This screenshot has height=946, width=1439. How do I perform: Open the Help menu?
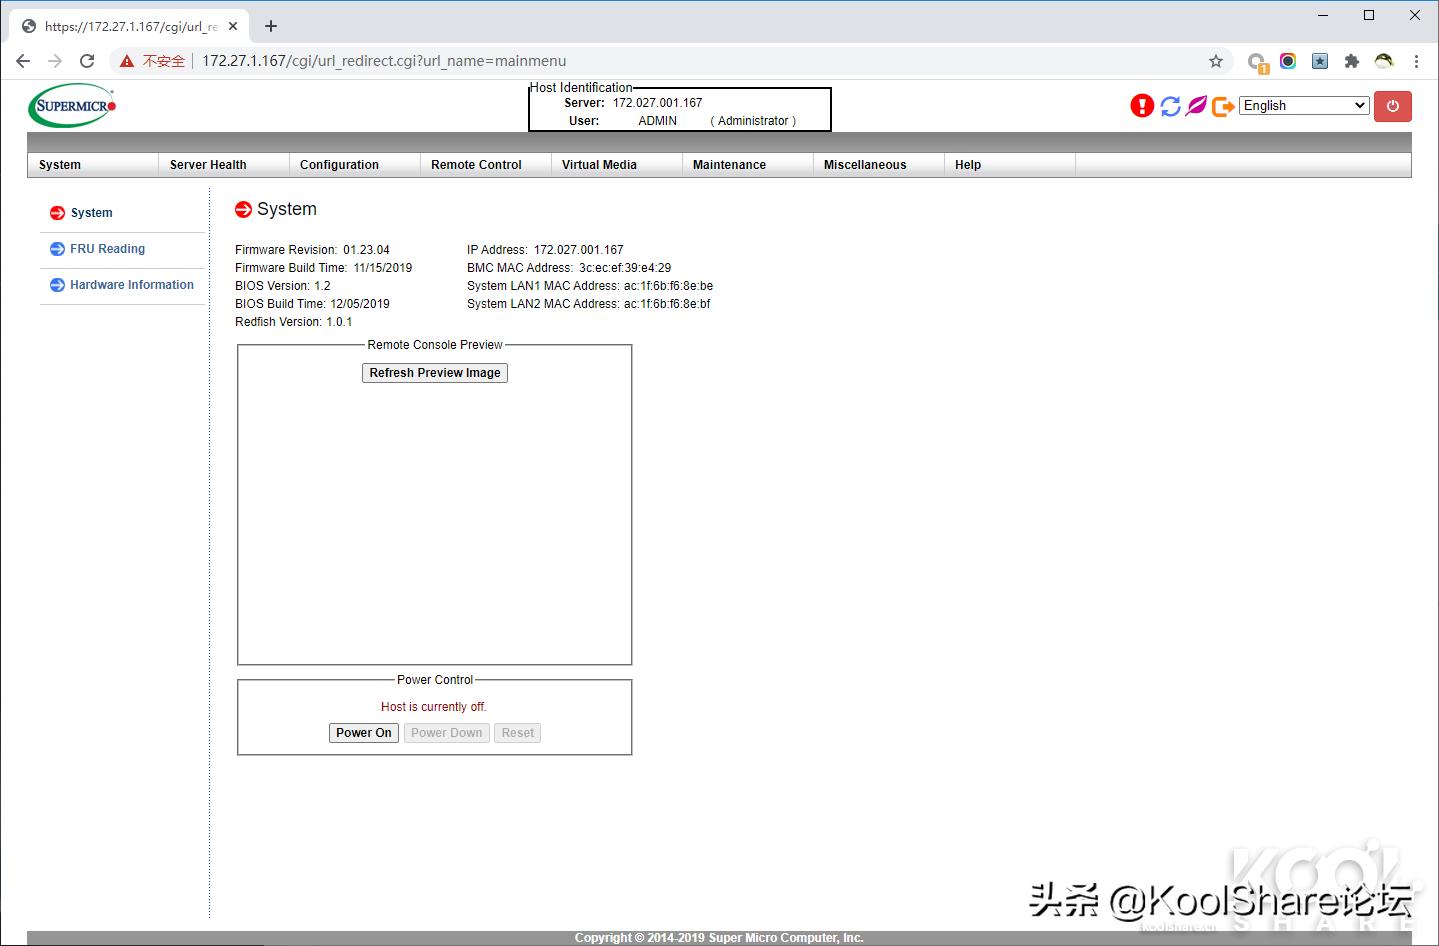point(1010,165)
